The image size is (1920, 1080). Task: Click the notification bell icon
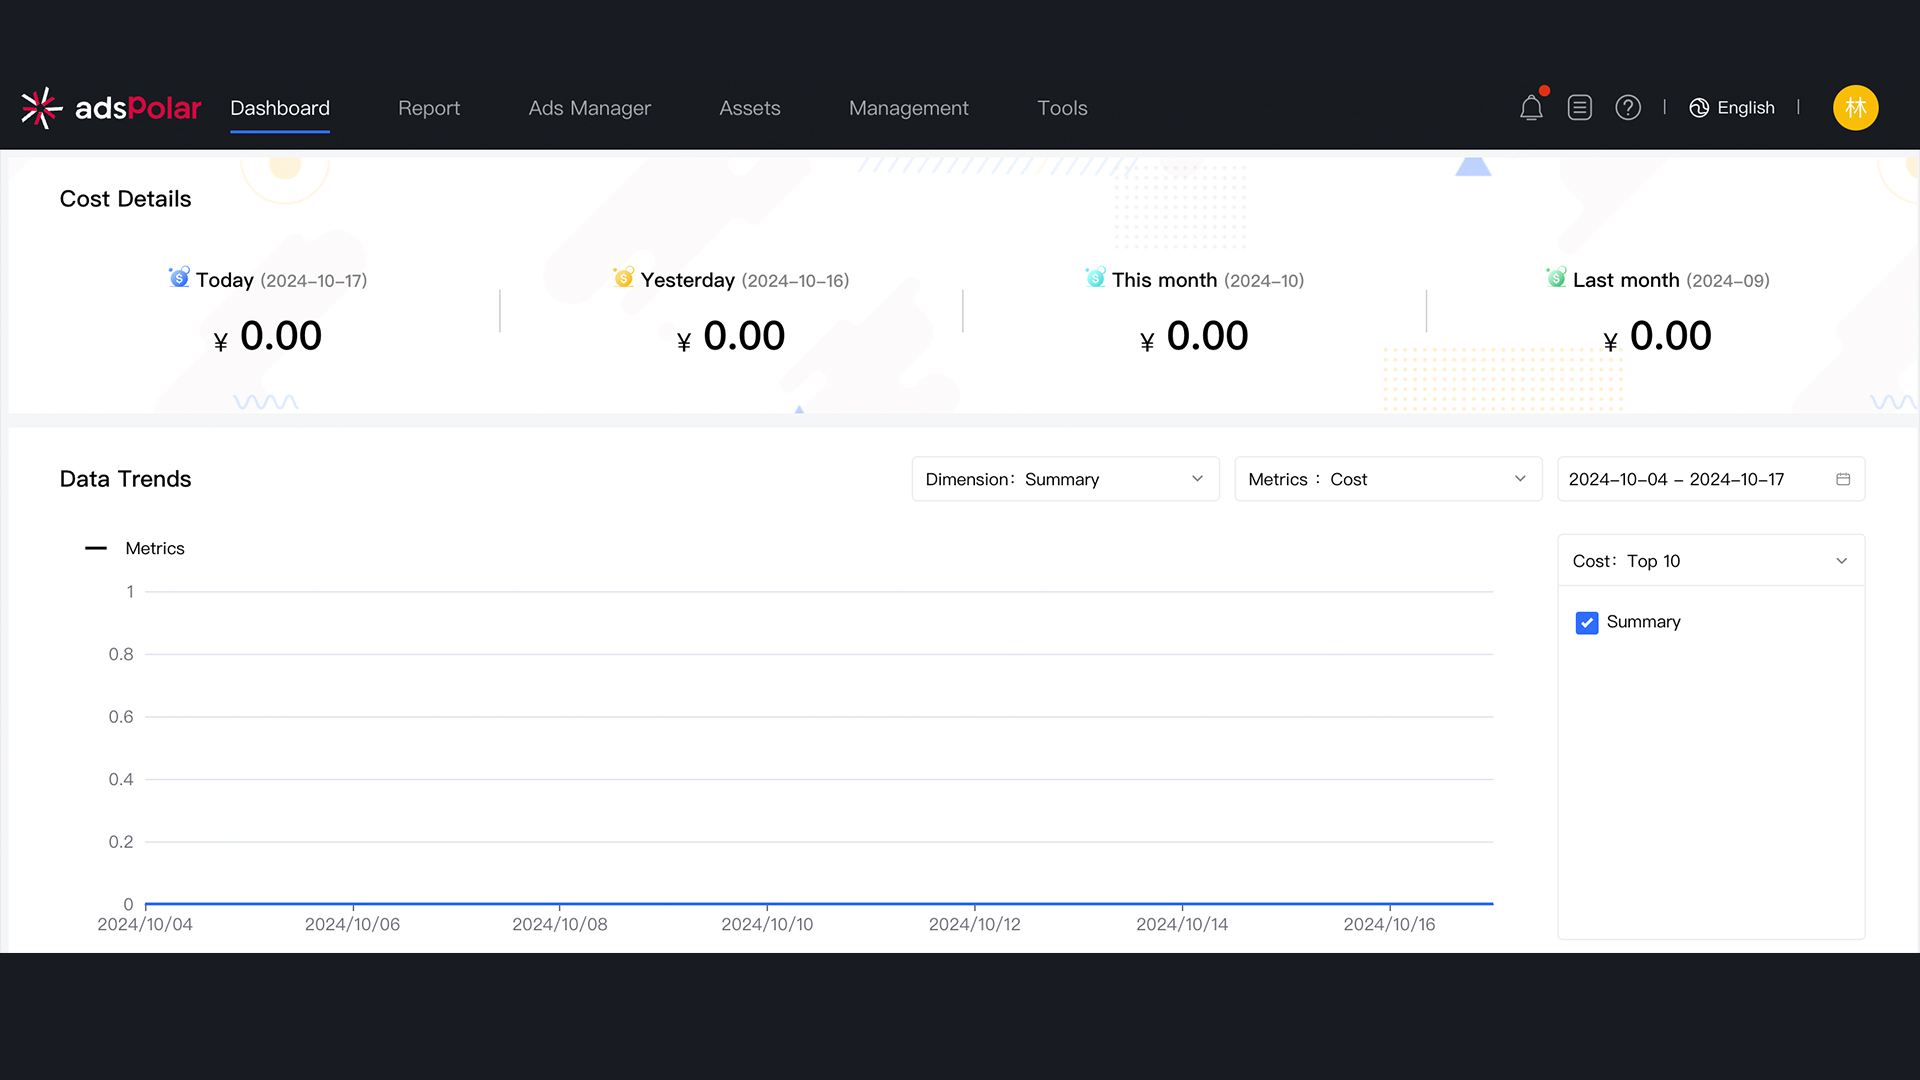coord(1531,108)
